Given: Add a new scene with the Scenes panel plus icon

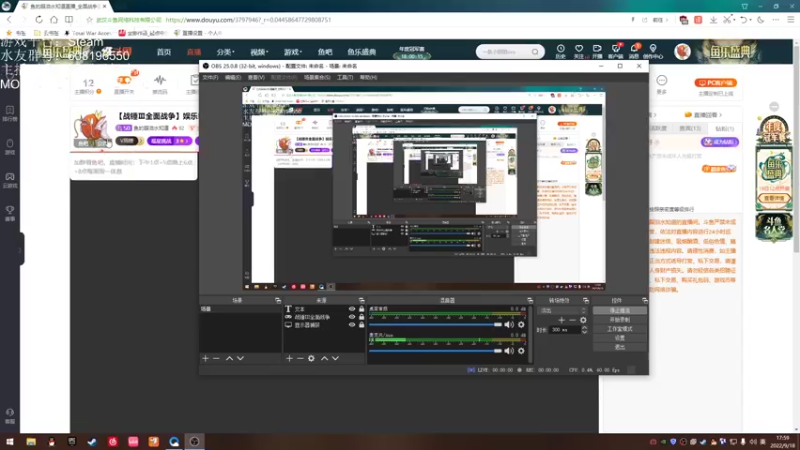Looking at the screenshot, I should pos(206,359).
